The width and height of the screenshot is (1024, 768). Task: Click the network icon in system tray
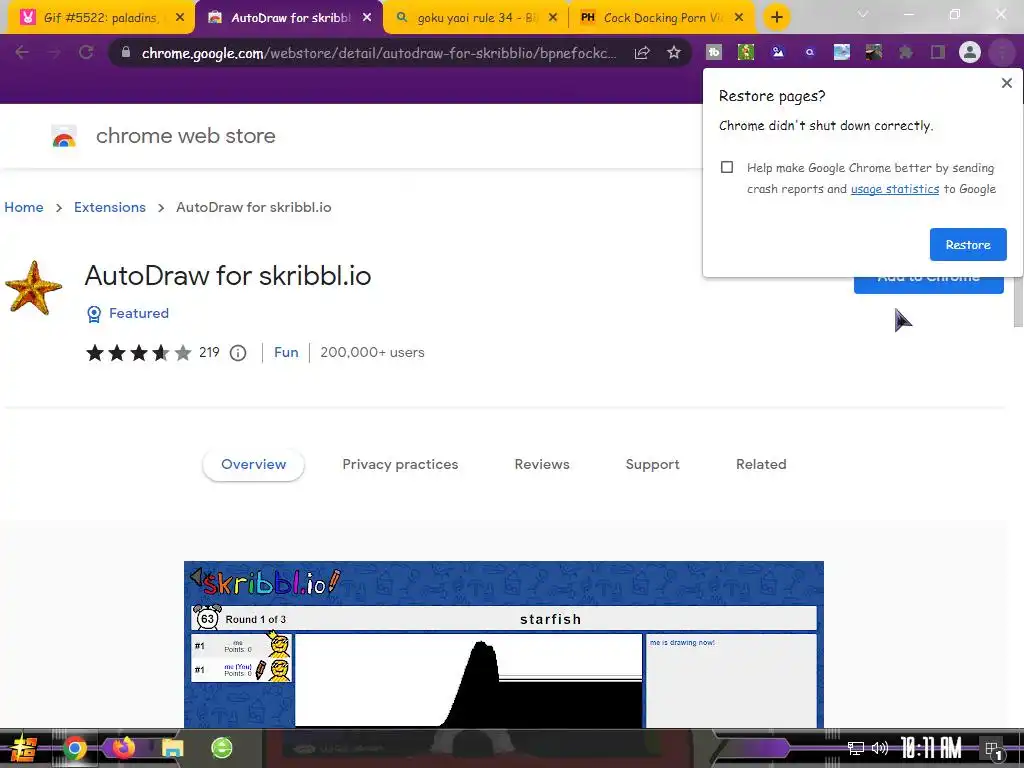[856, 748]
